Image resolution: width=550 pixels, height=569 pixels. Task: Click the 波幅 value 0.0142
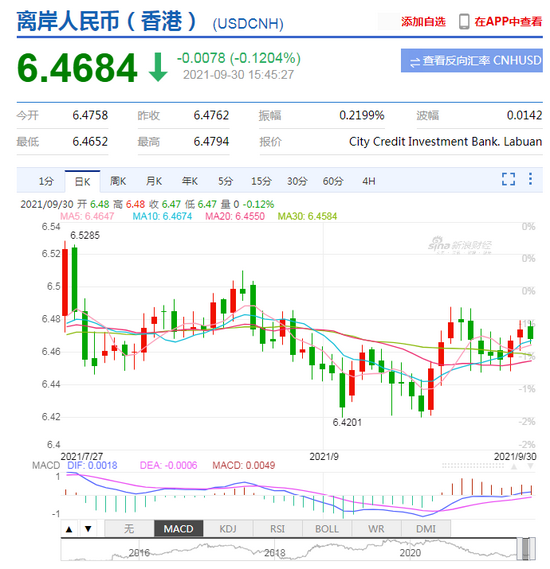click(x=524, y=115)
